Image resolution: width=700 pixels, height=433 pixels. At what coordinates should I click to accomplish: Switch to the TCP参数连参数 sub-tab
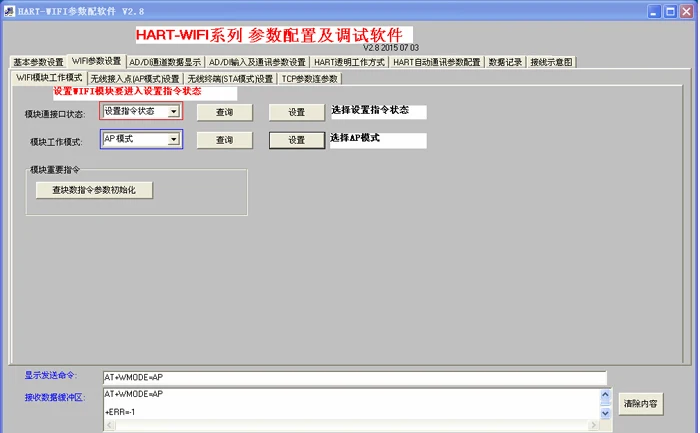tap(310, 79)
